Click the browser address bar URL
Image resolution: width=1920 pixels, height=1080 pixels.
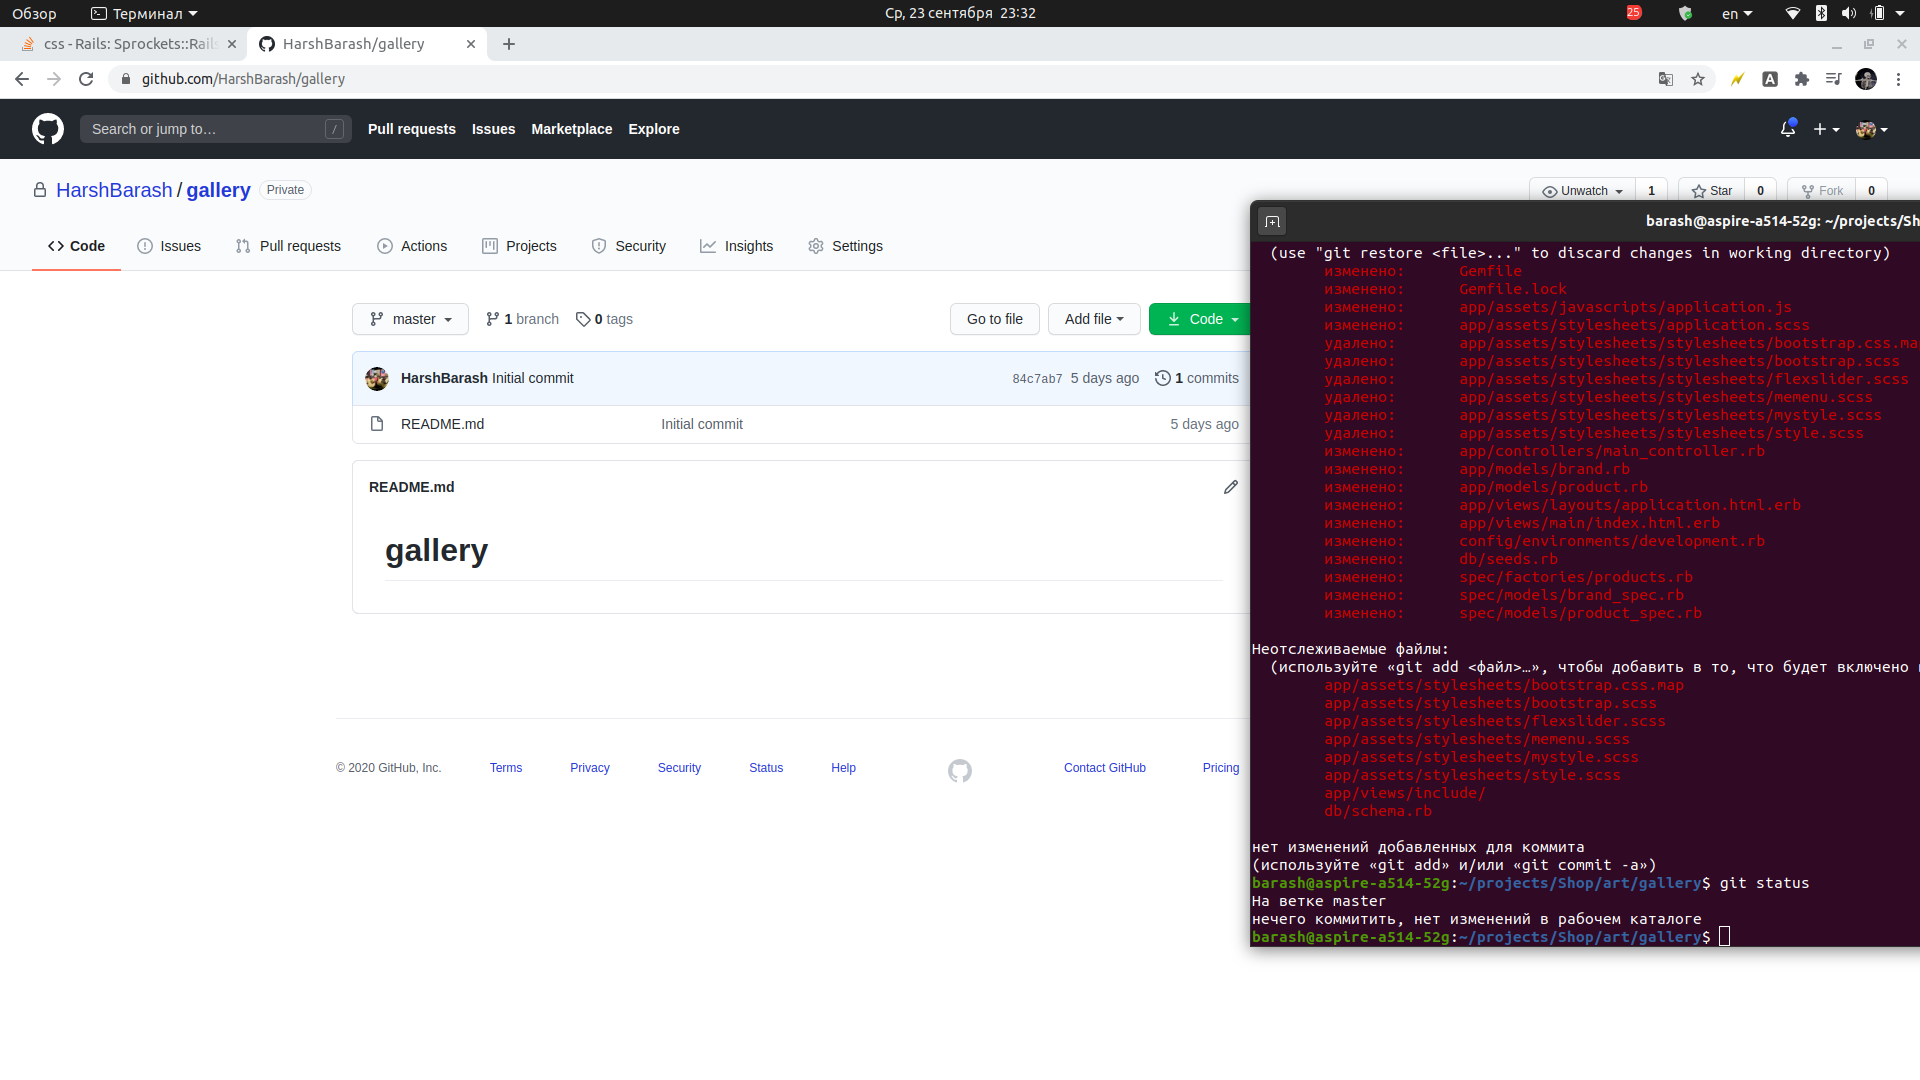[243, 79]
